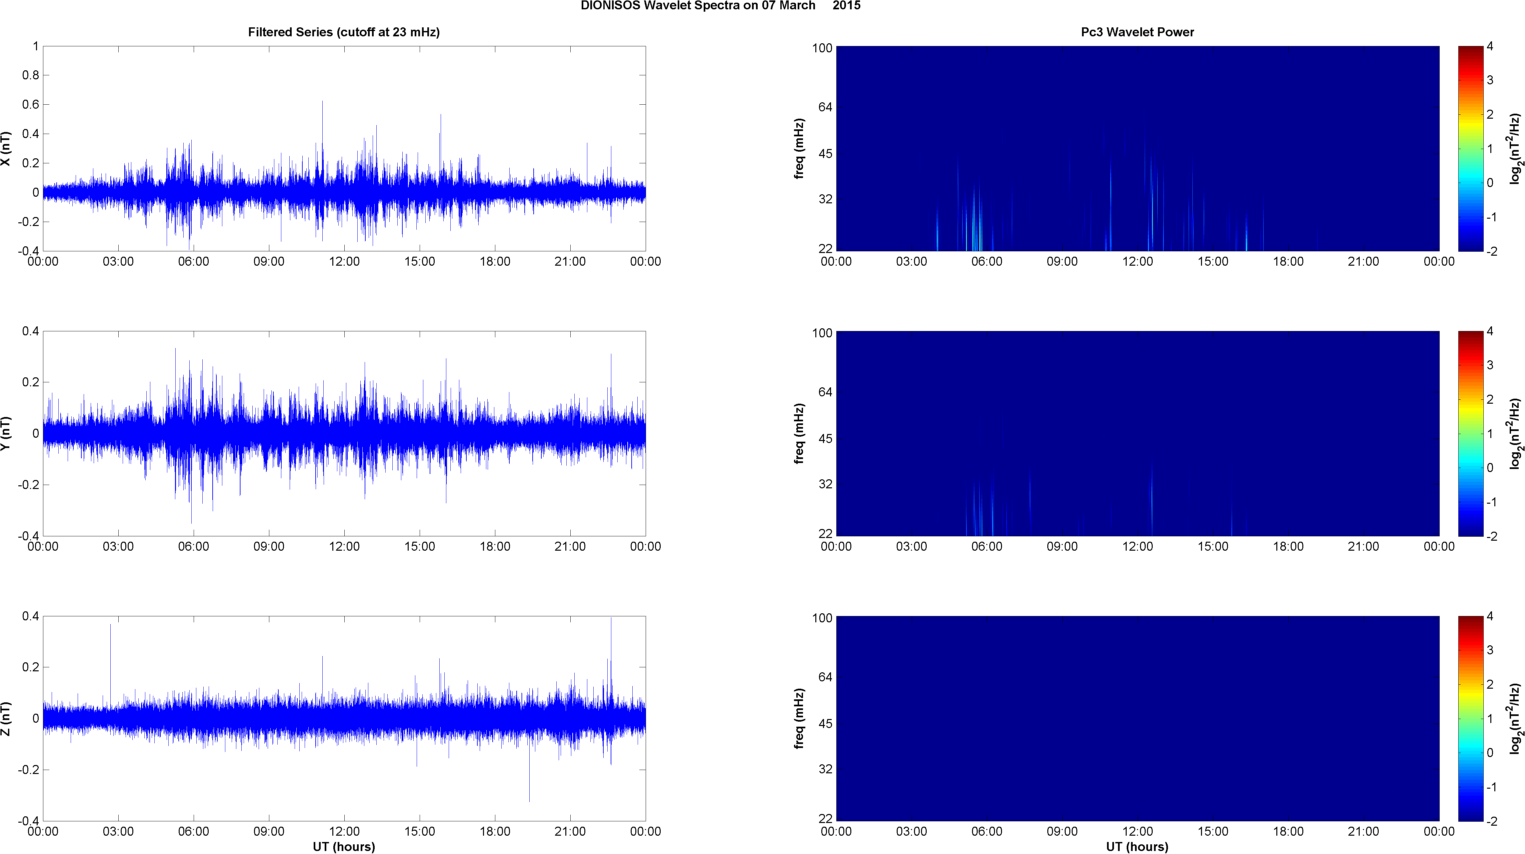This screenshot has width=1525, height=854.
Task: Click inside the Z component filtered series plot
Action: tap(344, 719)
